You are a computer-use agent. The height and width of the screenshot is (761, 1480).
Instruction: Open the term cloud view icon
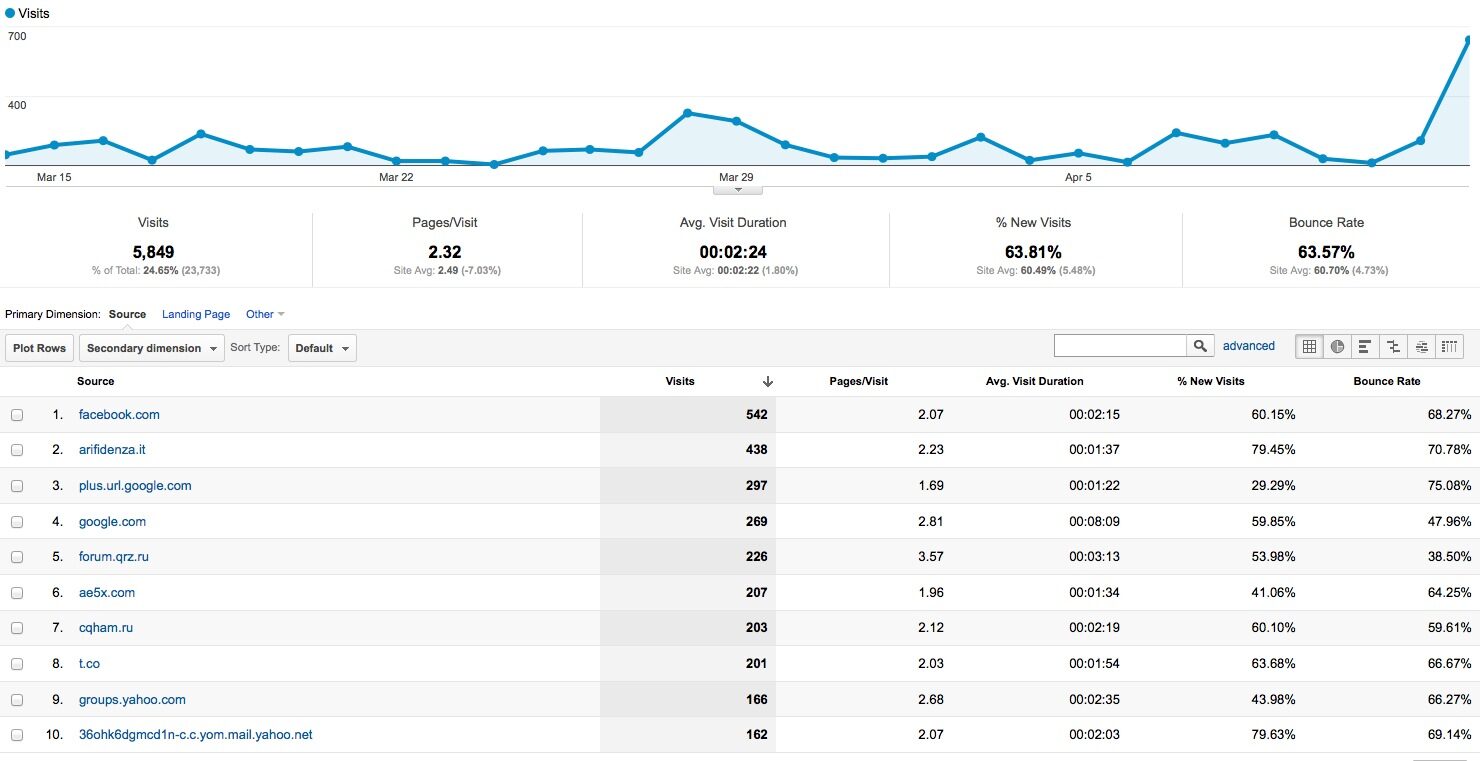click(1421, 347)
